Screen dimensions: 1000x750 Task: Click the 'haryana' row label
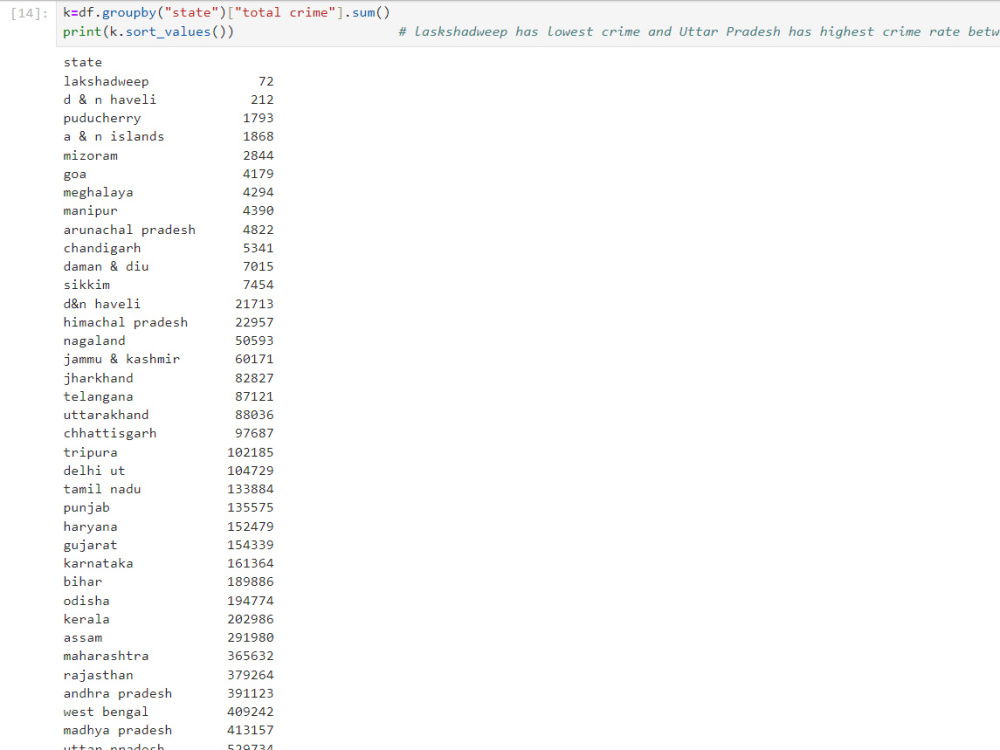(90, 527)
